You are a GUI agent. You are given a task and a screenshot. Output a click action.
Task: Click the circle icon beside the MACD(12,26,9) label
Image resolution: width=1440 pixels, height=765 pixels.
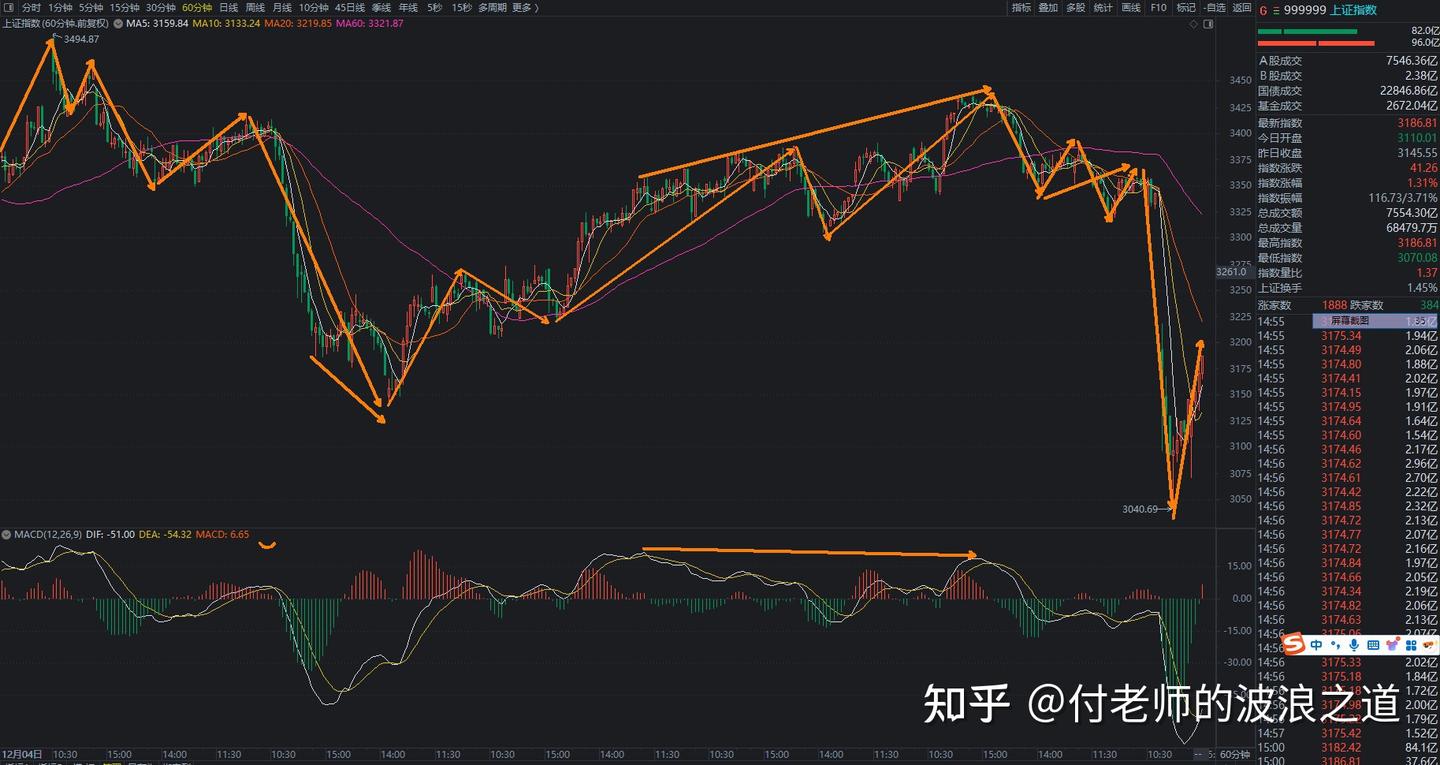tap(6, 535)
